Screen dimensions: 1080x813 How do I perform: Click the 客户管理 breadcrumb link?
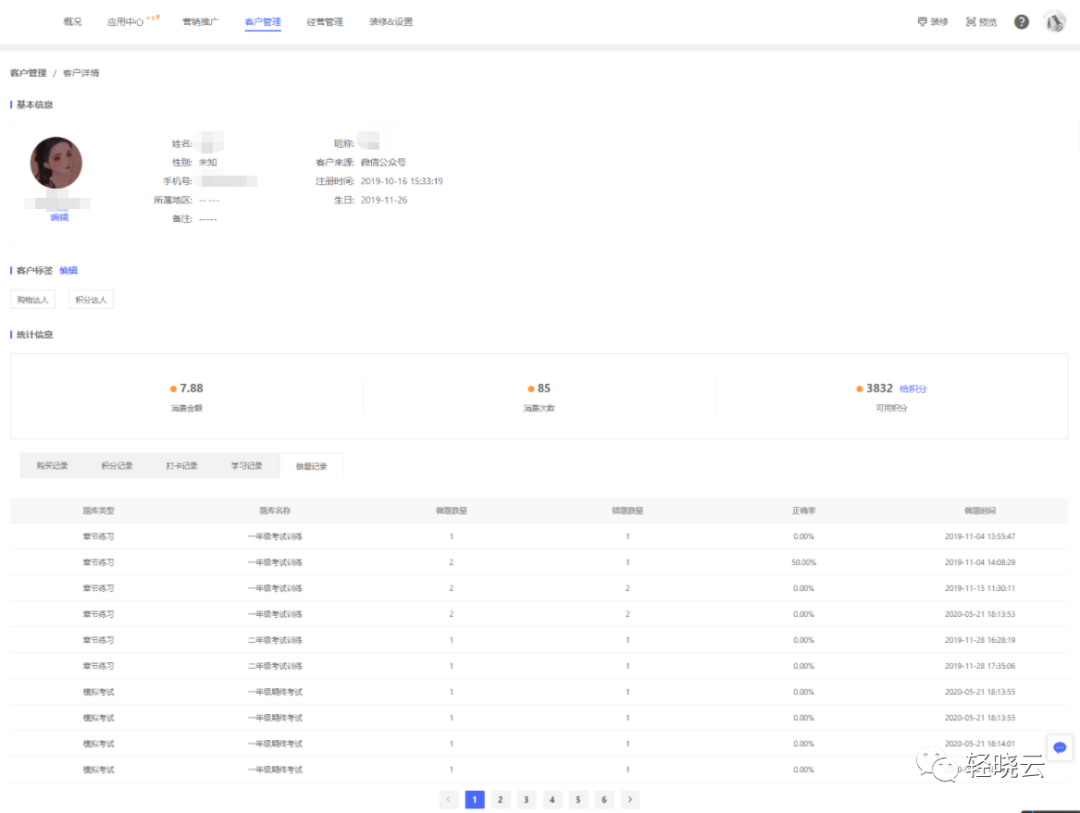point(29,73)
